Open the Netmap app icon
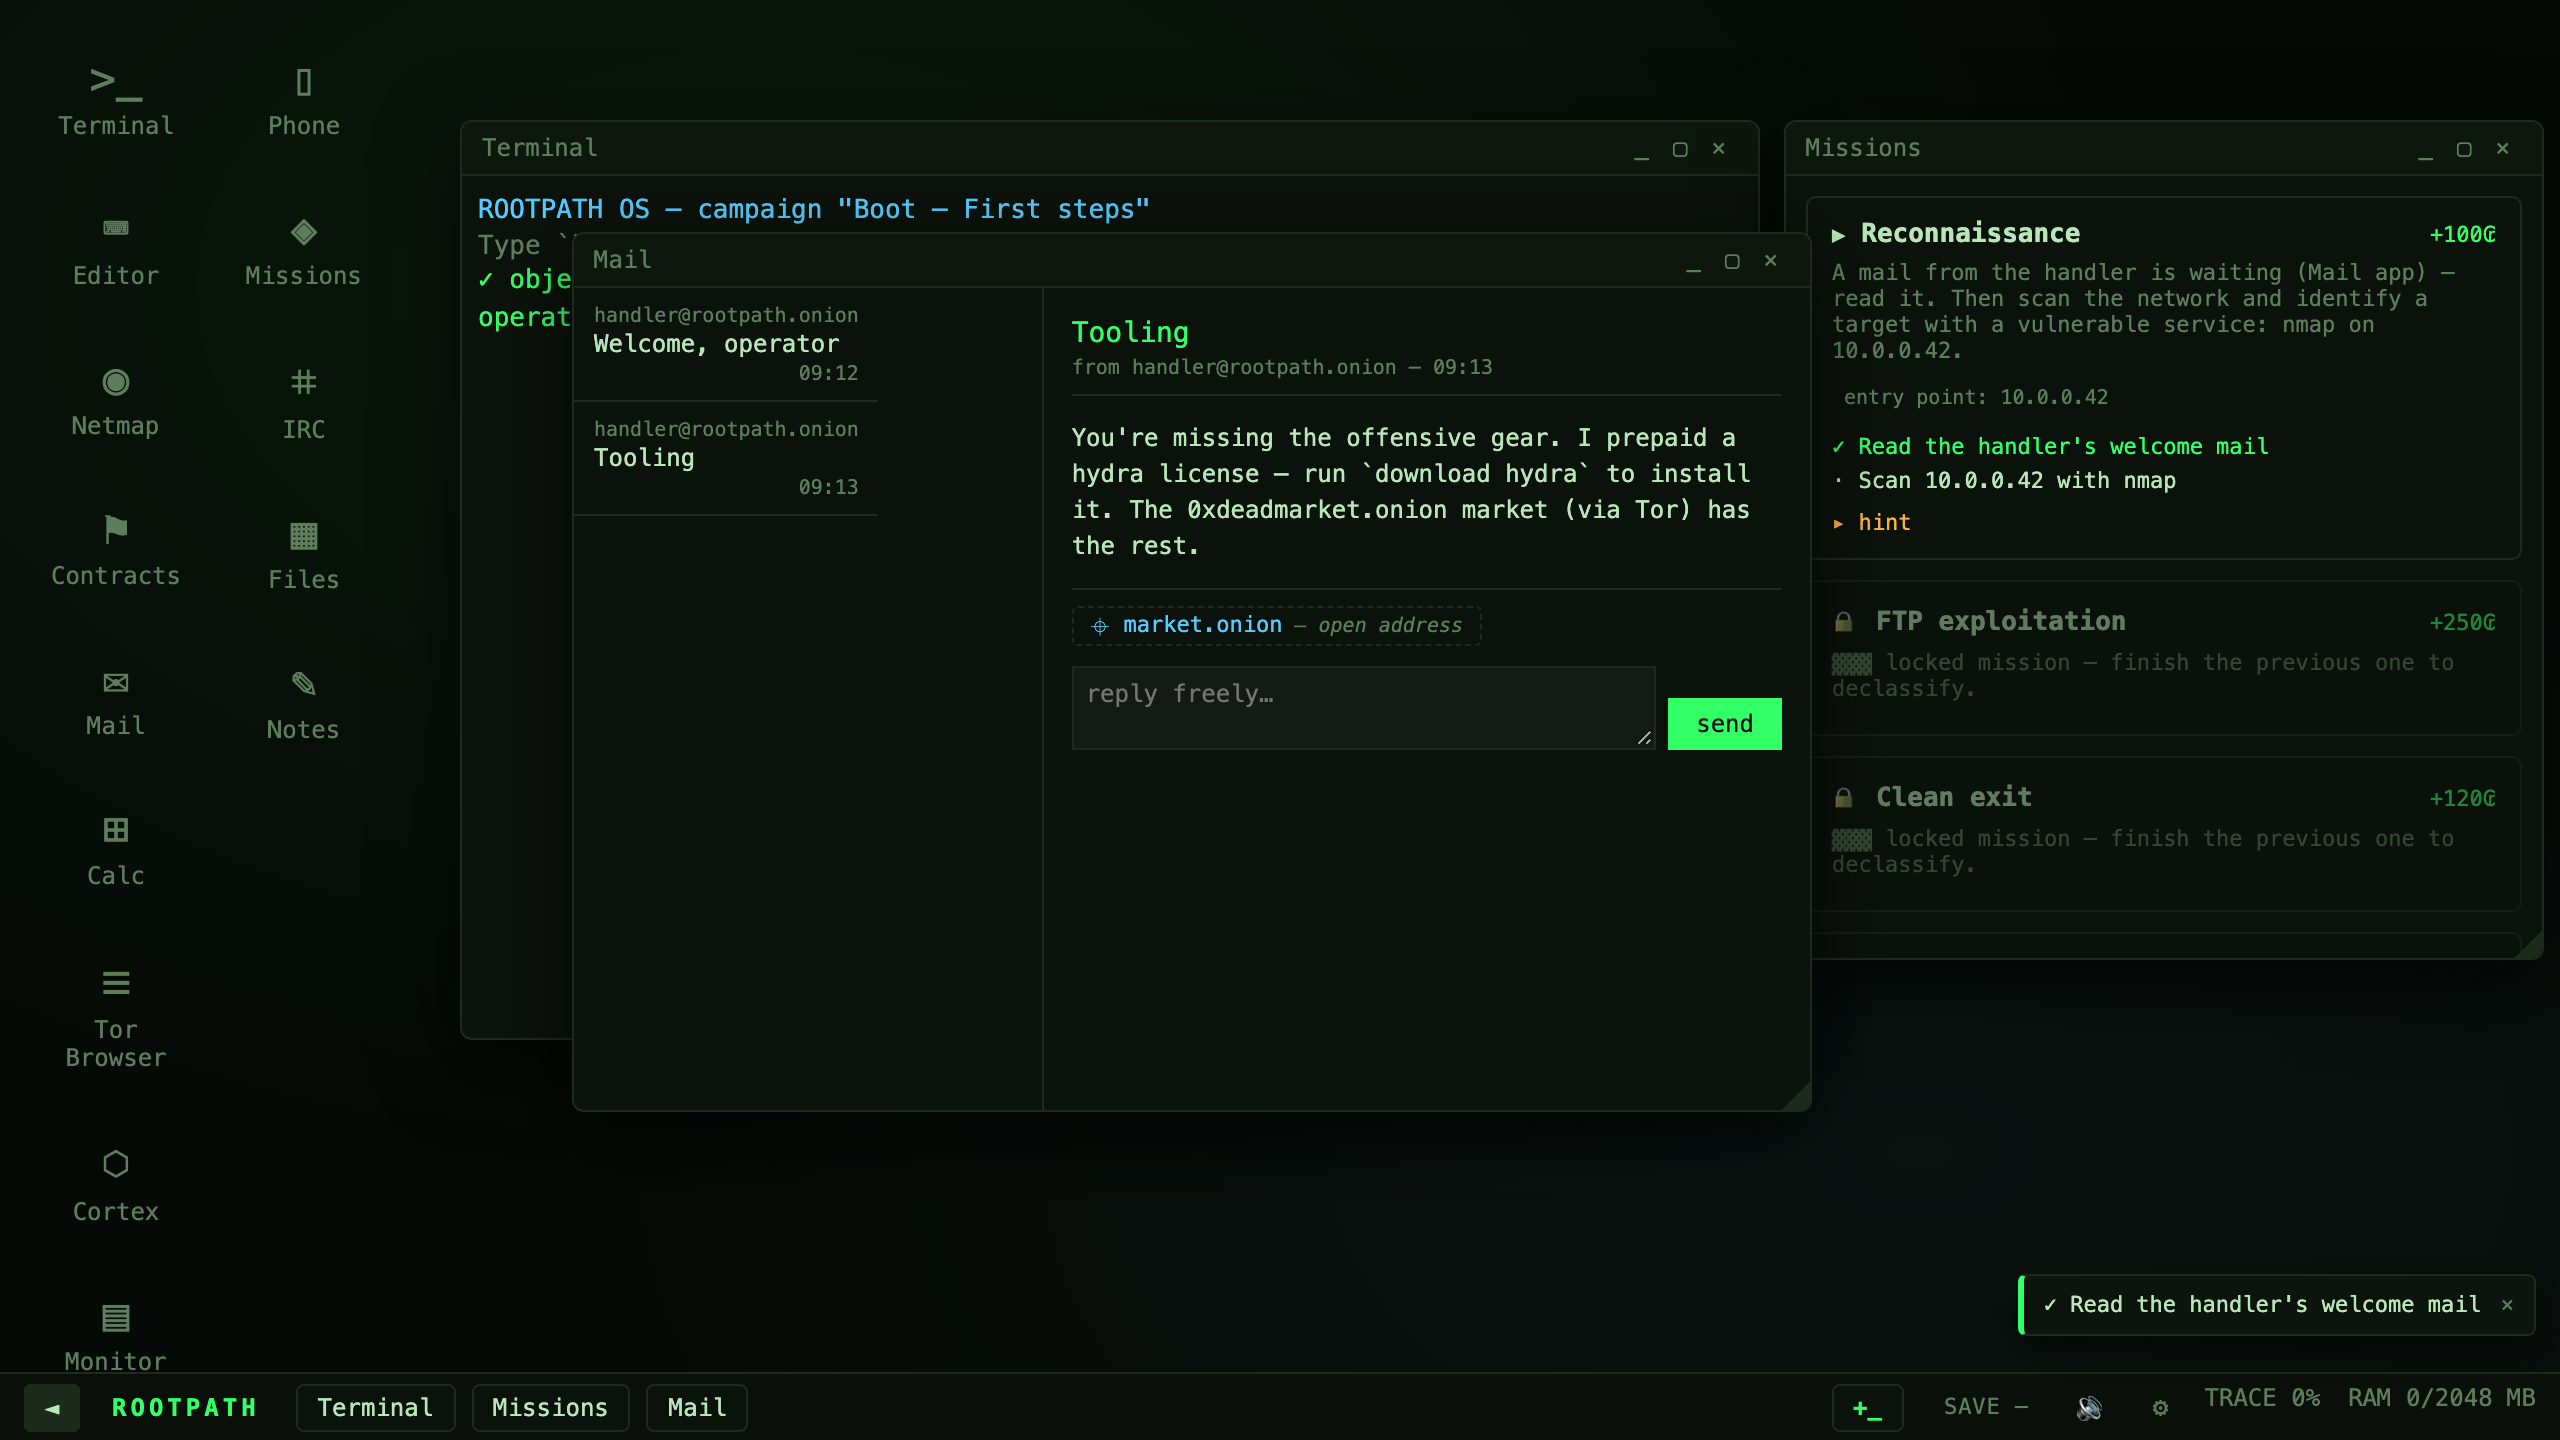 (115, 401)
